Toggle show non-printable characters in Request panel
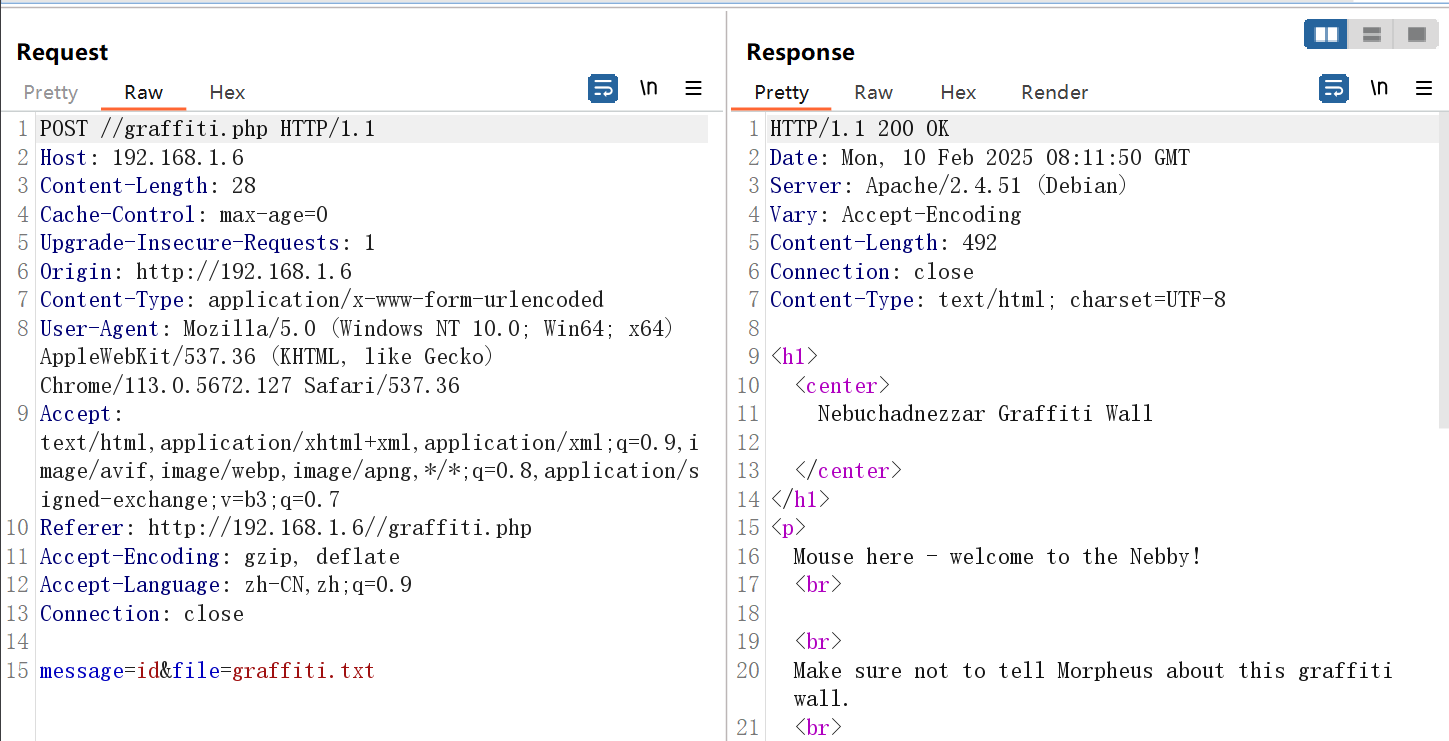Viewport: 1449px width, 741px height. (649, 89)
